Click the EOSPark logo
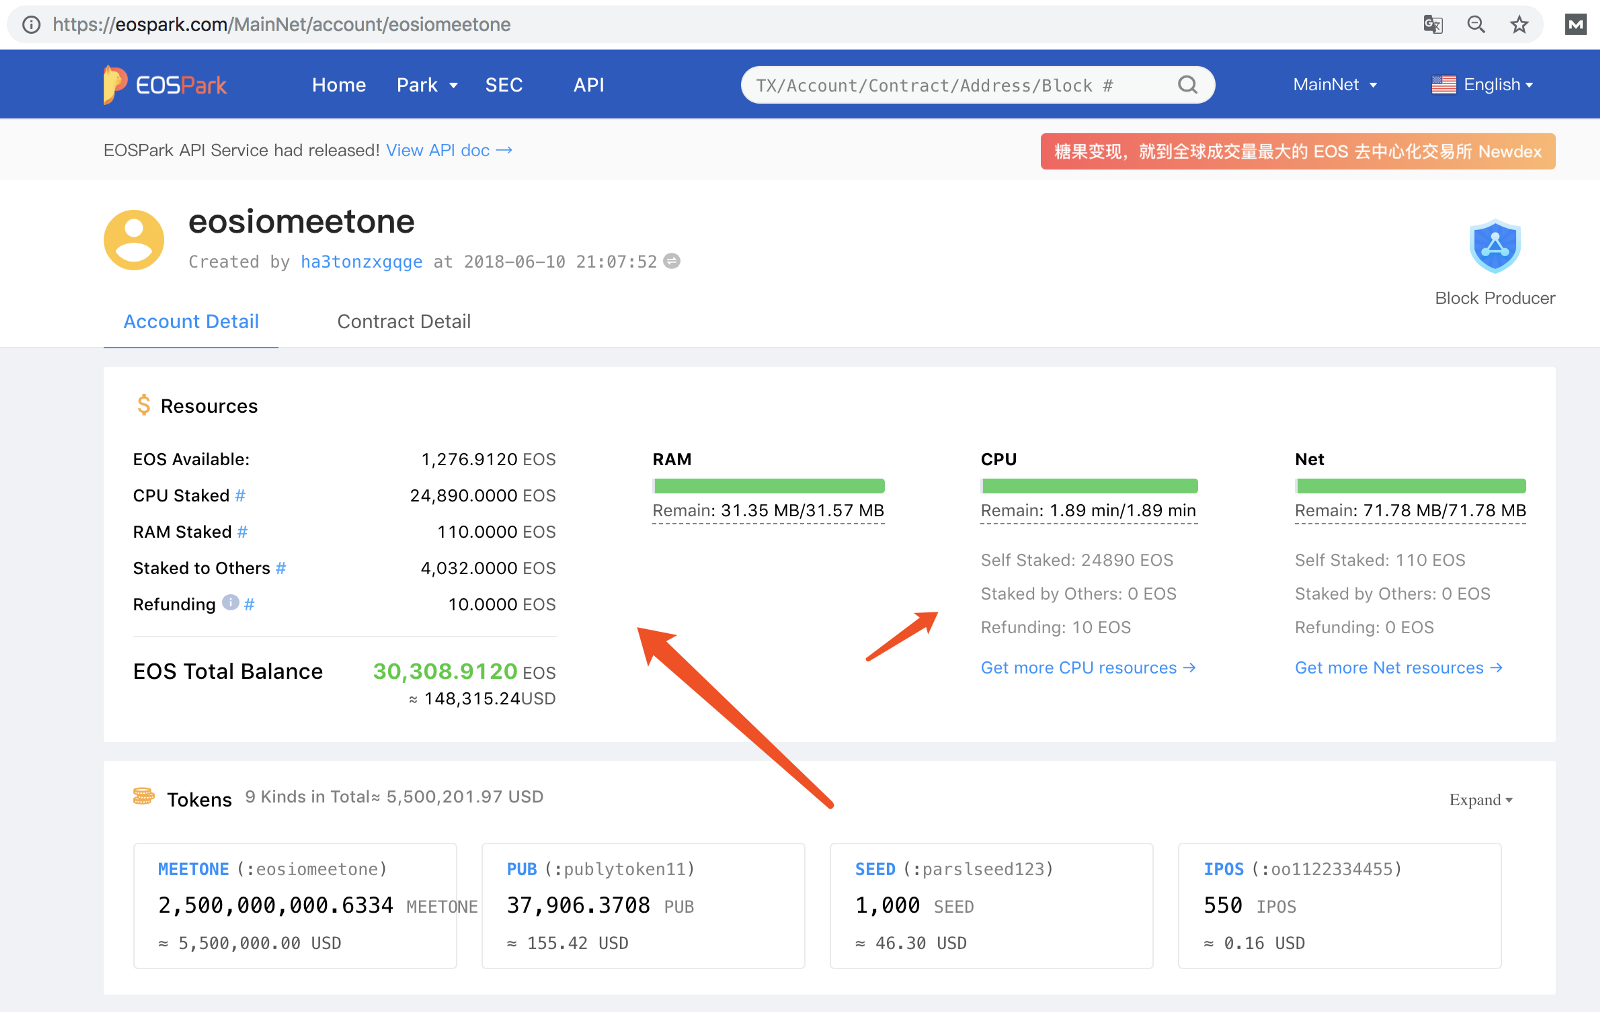The image size is (1600, 1012). point(165,85)
